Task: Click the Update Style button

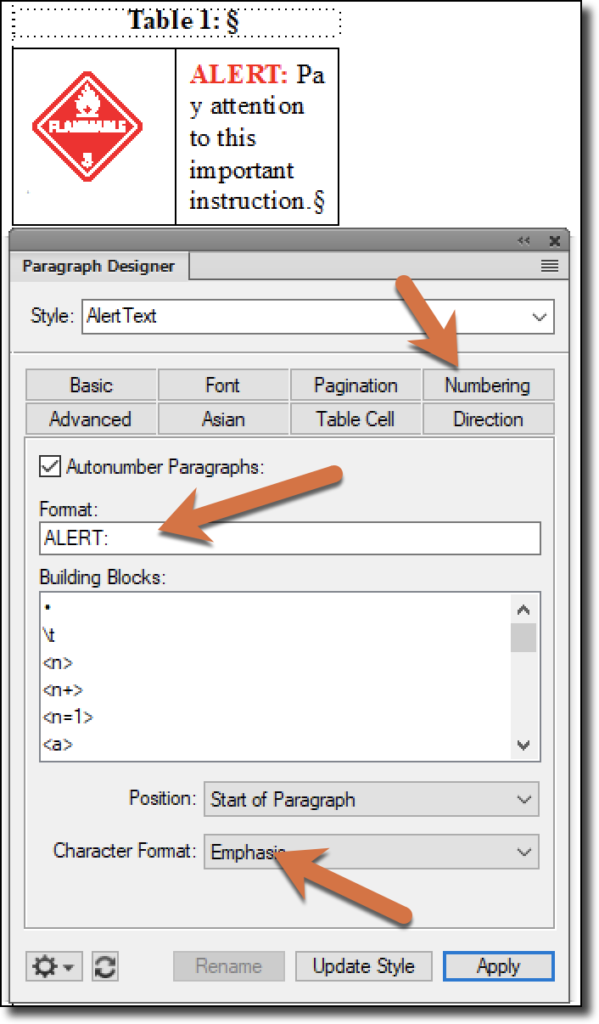Action: [x=361, y=966]
